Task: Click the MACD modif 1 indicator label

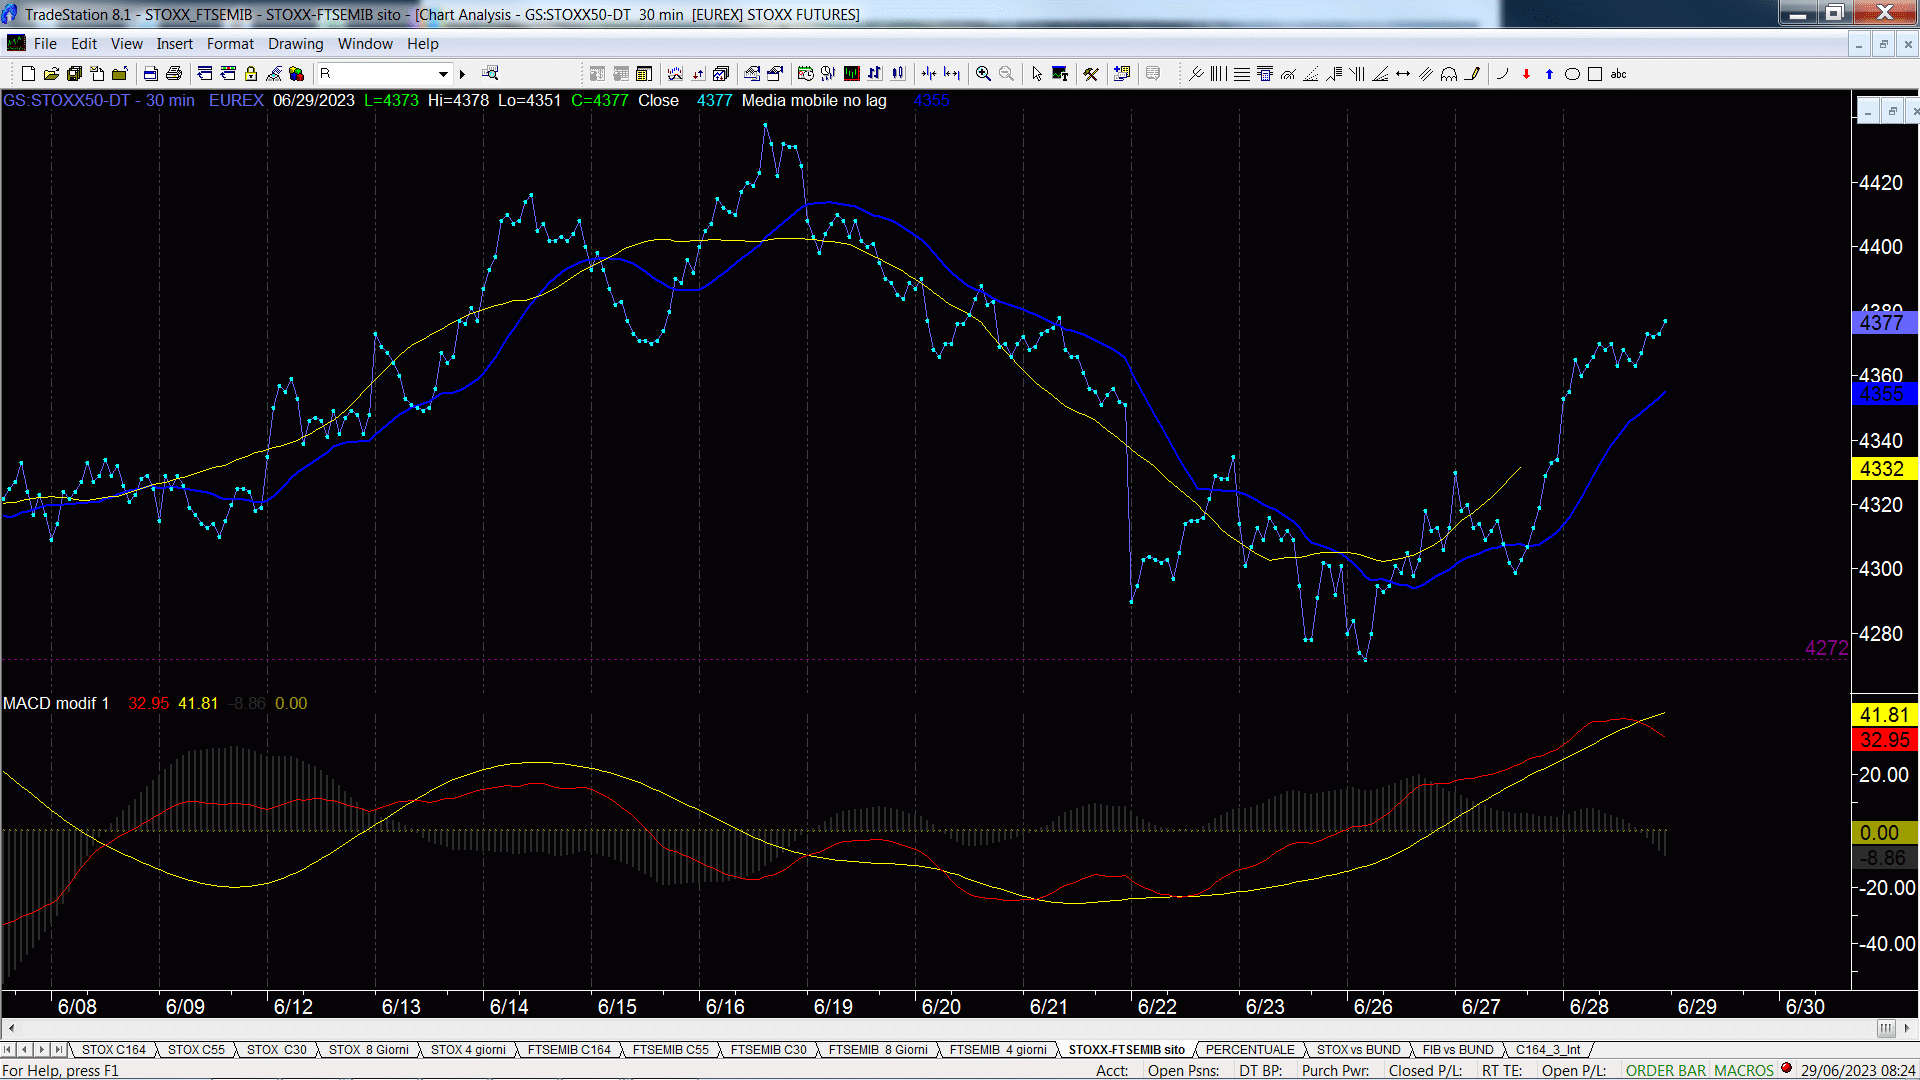Action: pyautogui.click(x=56, y=704)
